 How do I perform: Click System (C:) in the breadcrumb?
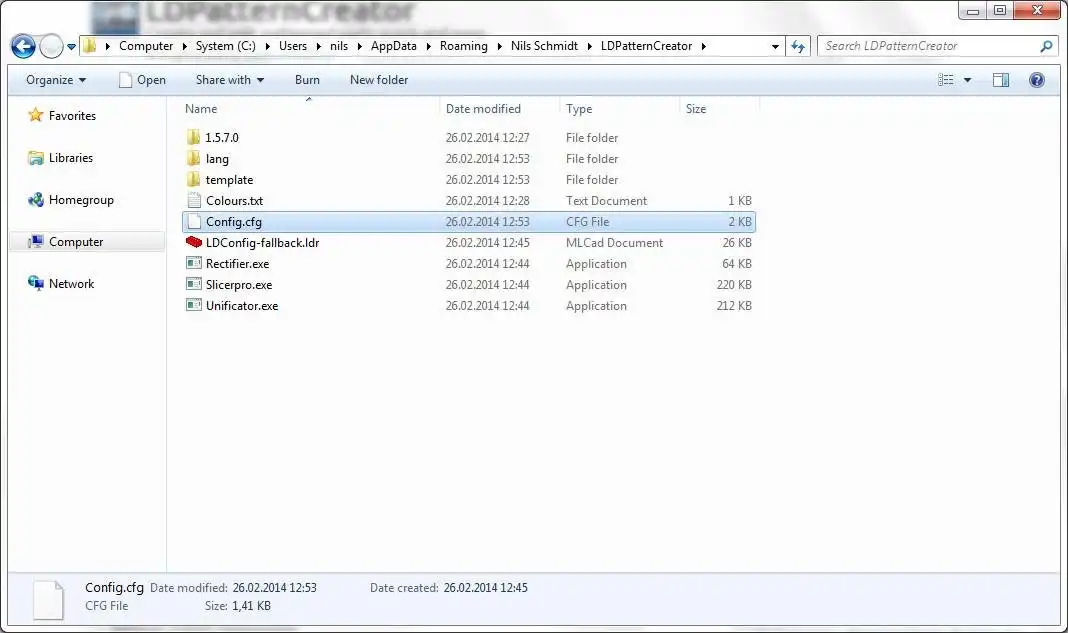click(x=225, y=46)
